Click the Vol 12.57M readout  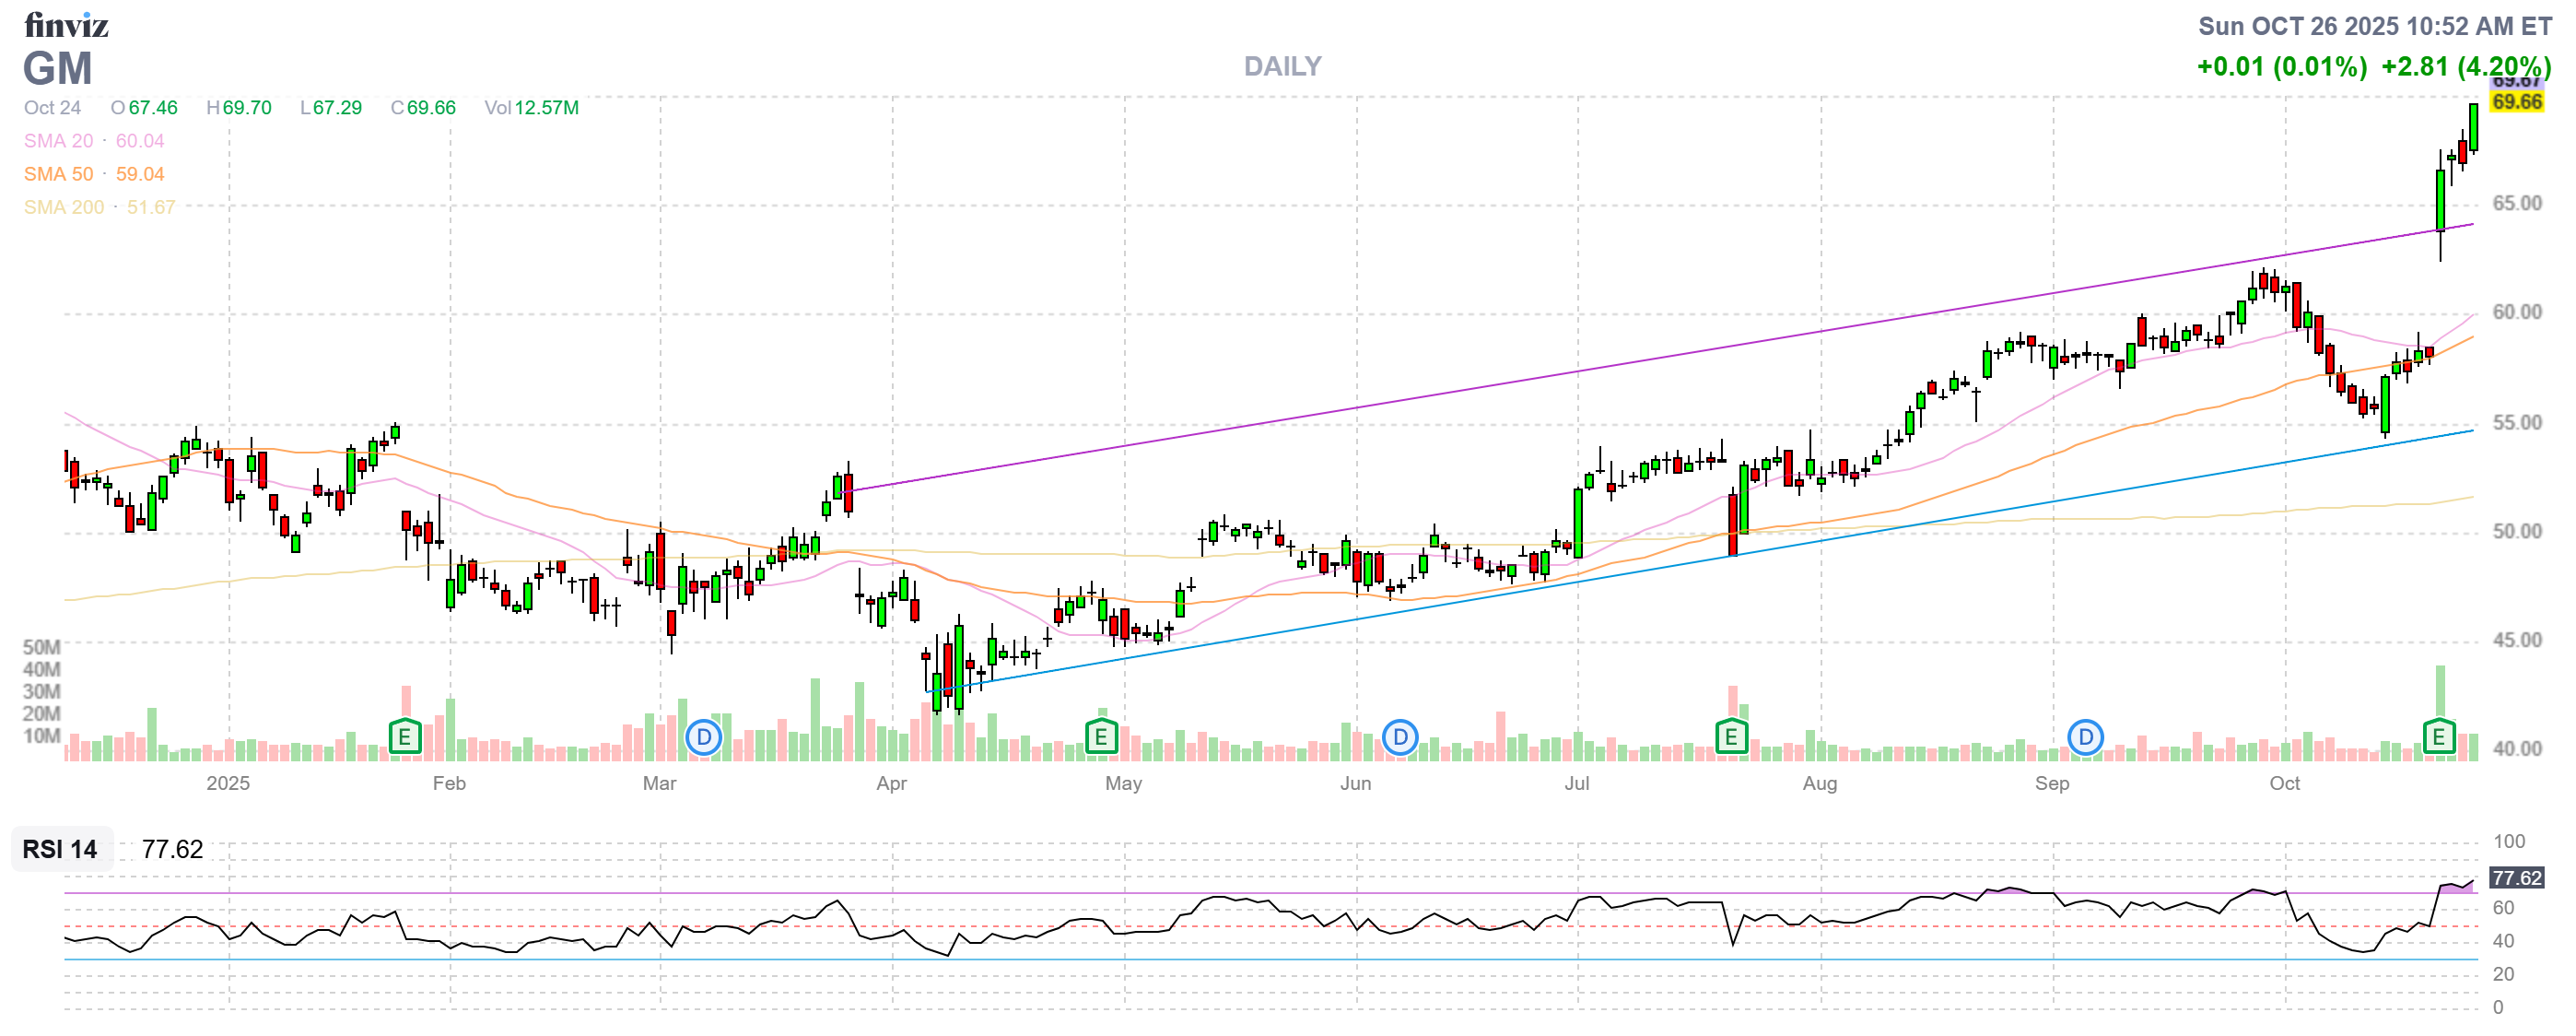coord(531,108)
